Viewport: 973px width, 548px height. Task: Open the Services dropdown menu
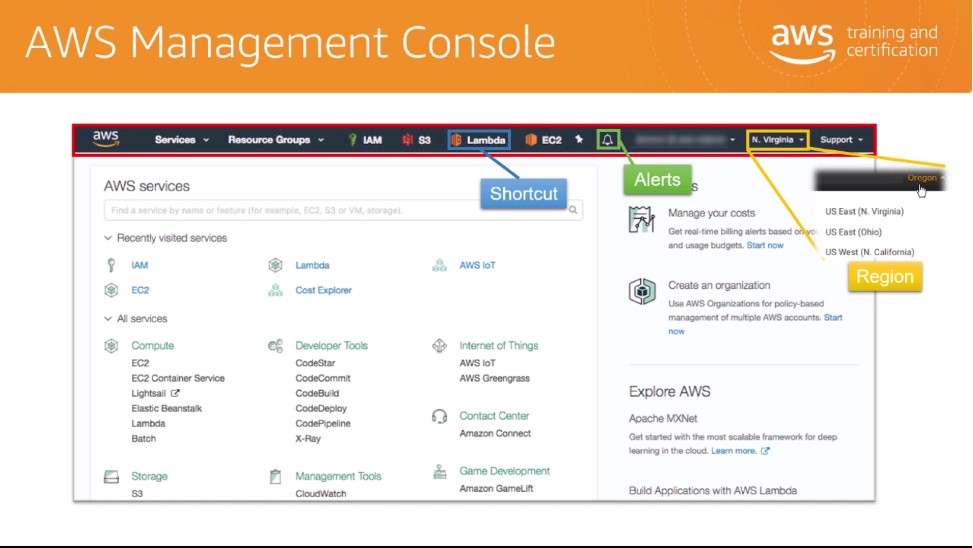(x=182, y=140)
